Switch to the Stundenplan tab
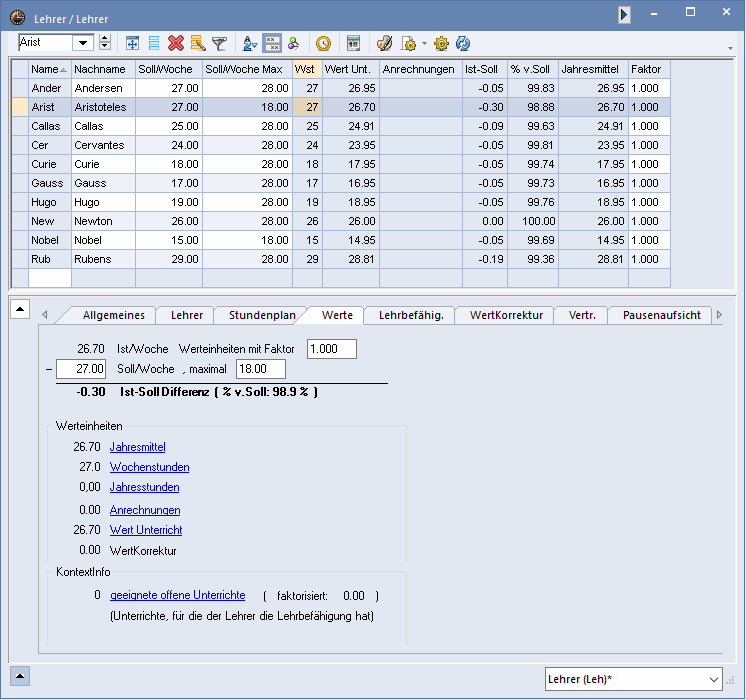This screenshot has height=700, width=746. [x=262, y=315]
